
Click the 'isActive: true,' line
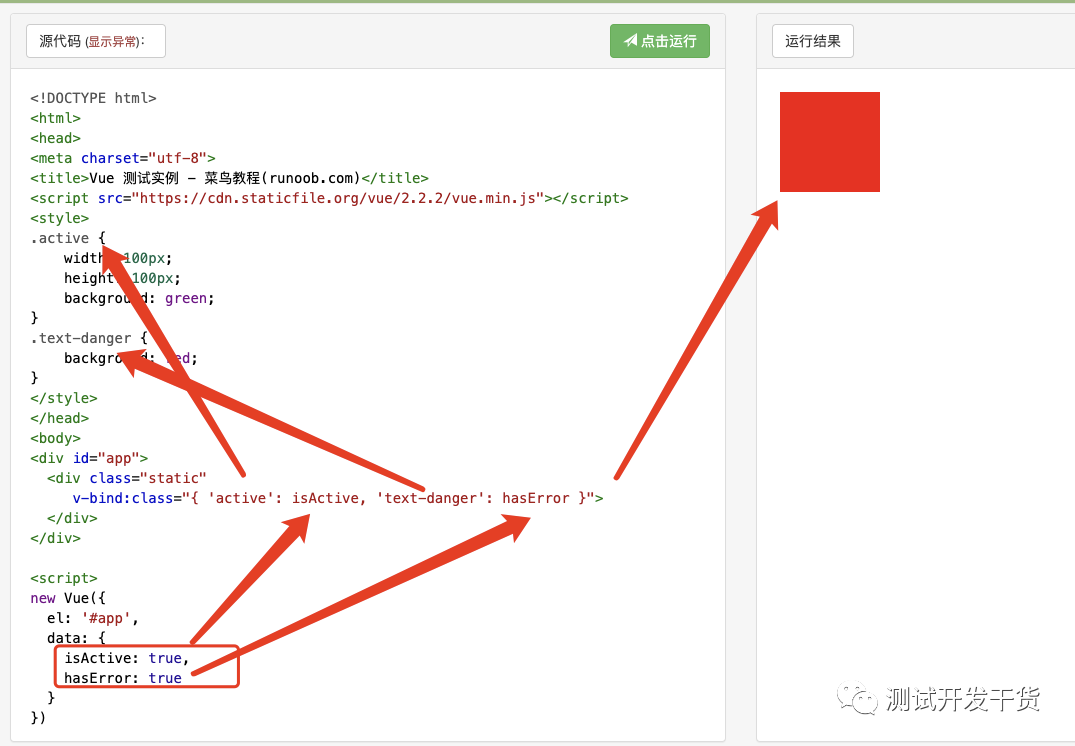click(127, 658)
